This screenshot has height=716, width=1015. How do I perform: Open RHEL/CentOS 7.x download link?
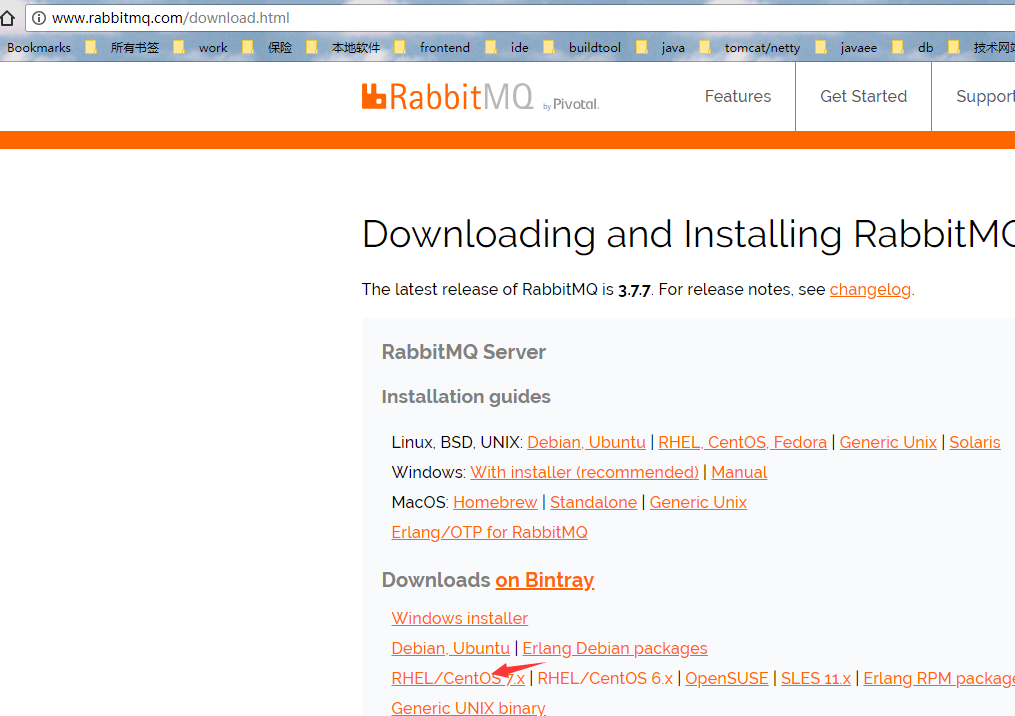(x=458, y=678)
